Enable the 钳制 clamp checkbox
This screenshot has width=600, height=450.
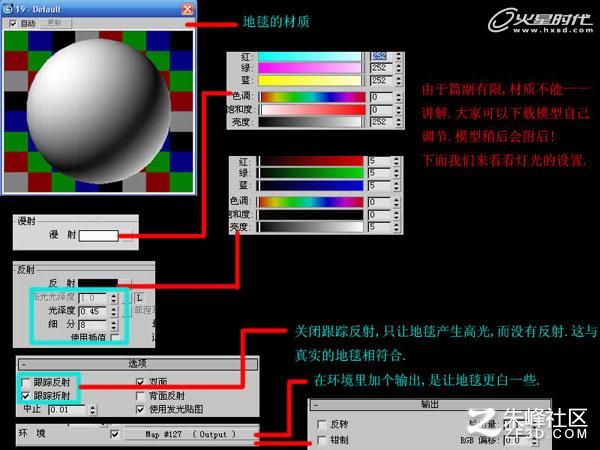(322, 440)
